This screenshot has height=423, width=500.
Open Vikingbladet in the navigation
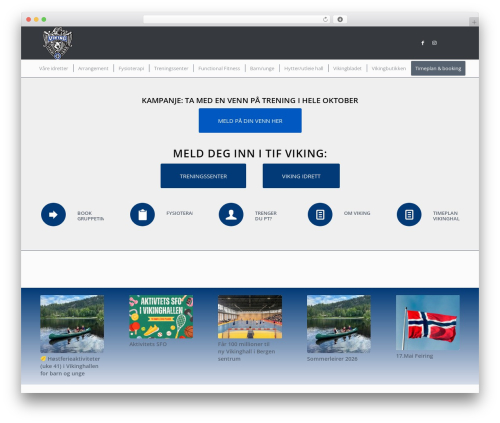(x=347, y=68)
